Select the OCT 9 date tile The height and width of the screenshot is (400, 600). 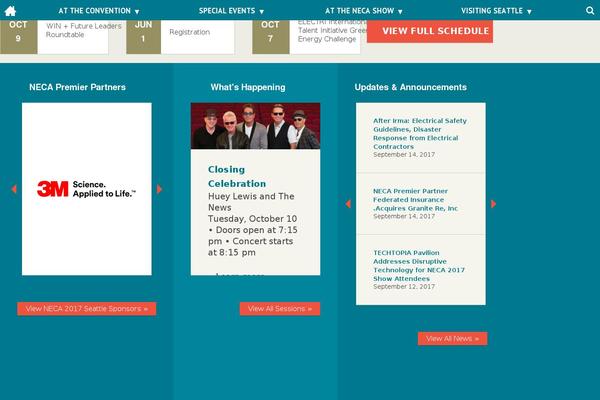18,37
